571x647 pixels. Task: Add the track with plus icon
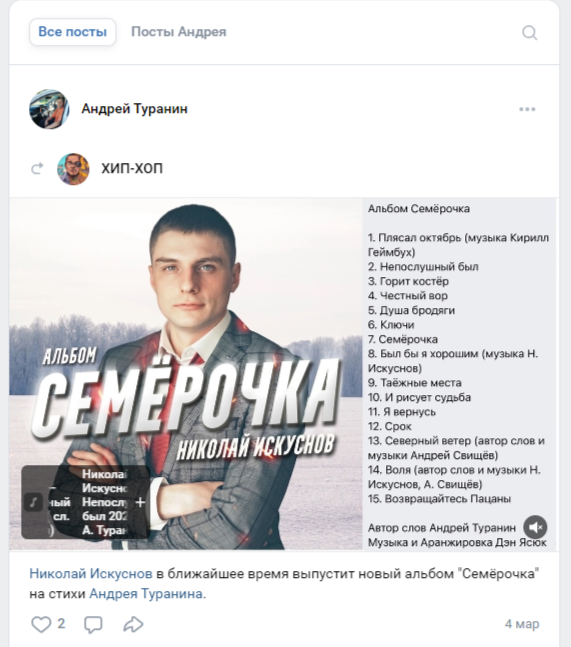coord(140,502)
